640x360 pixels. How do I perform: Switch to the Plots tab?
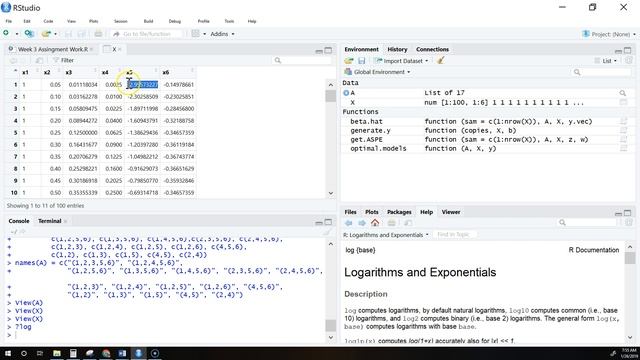coord(371,212)
